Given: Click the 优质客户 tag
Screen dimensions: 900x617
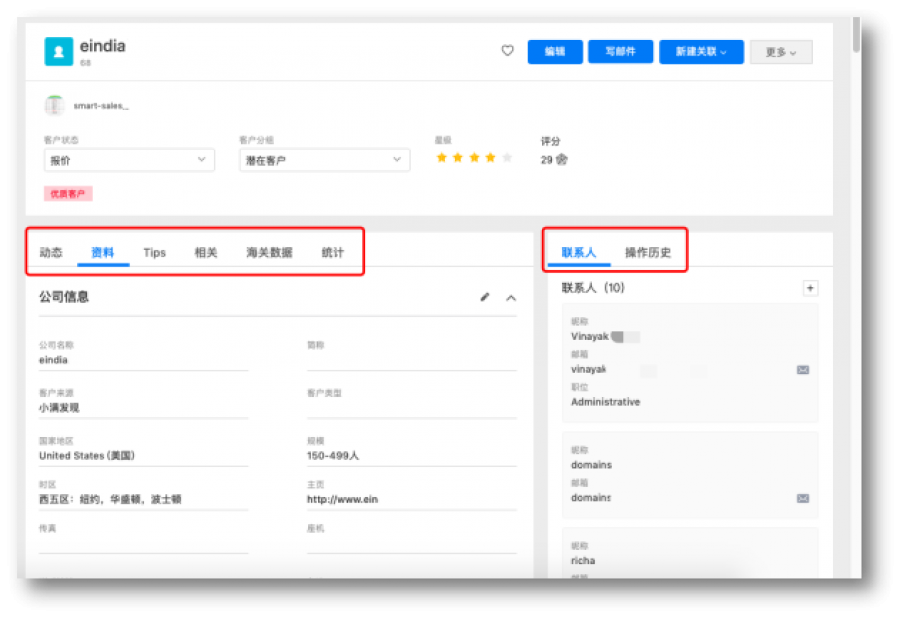Looking at the screenshot, I should tap(68, 193).
